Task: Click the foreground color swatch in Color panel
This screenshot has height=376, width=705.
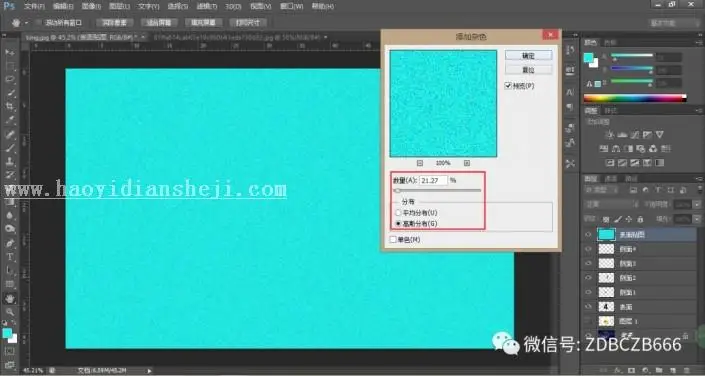Action: [x=588, y=57]
